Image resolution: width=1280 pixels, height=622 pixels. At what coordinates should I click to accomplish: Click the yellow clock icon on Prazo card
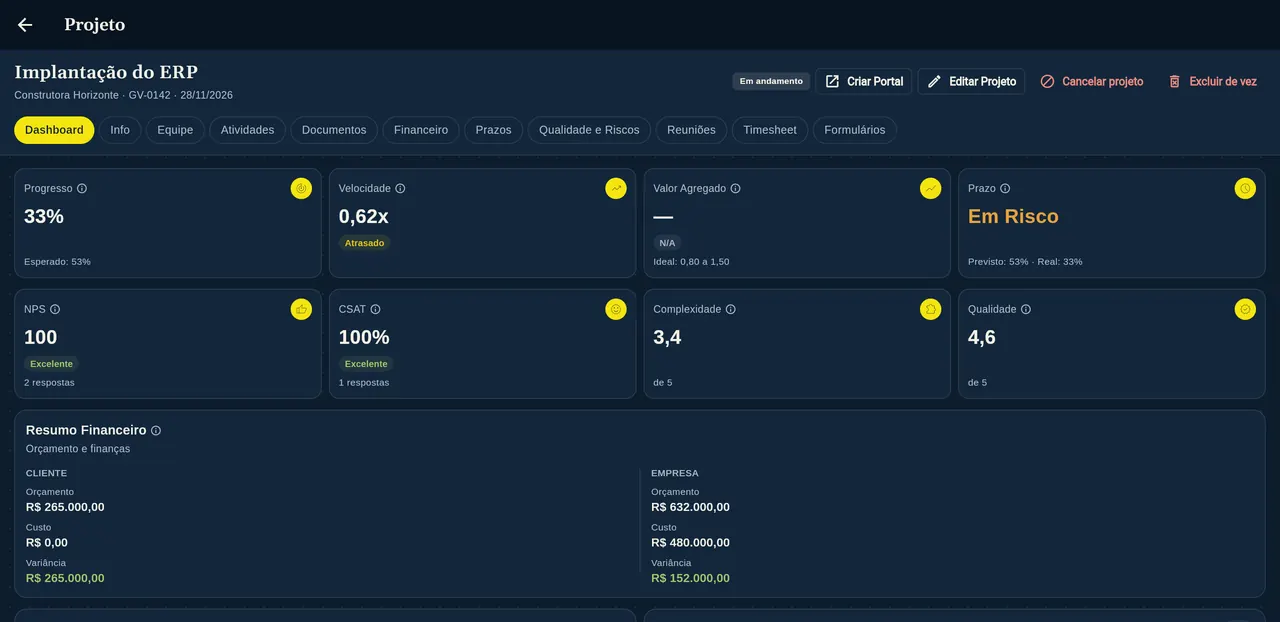tap(1245, 188)
